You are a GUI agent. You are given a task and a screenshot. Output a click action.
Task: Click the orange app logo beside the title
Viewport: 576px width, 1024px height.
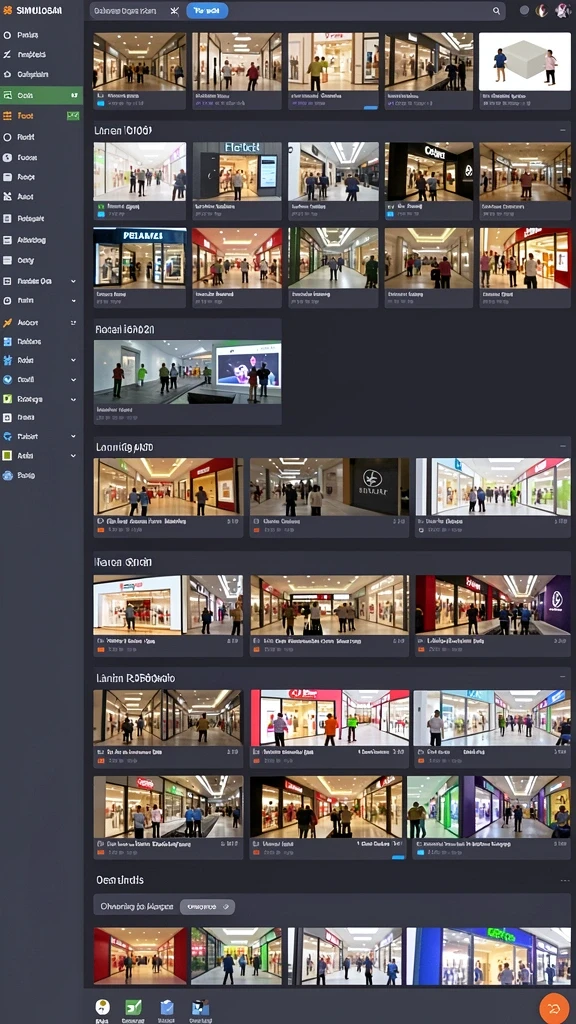[8, 11]
